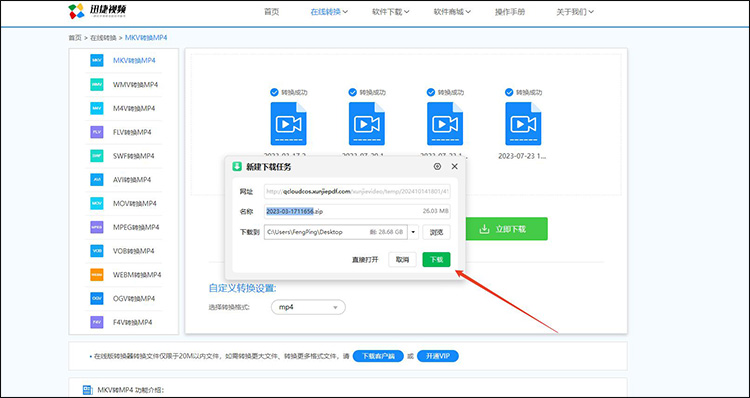Click the green 下载 button in dialog
This screenshot has height=398, width=750.
tap(436, 260)
